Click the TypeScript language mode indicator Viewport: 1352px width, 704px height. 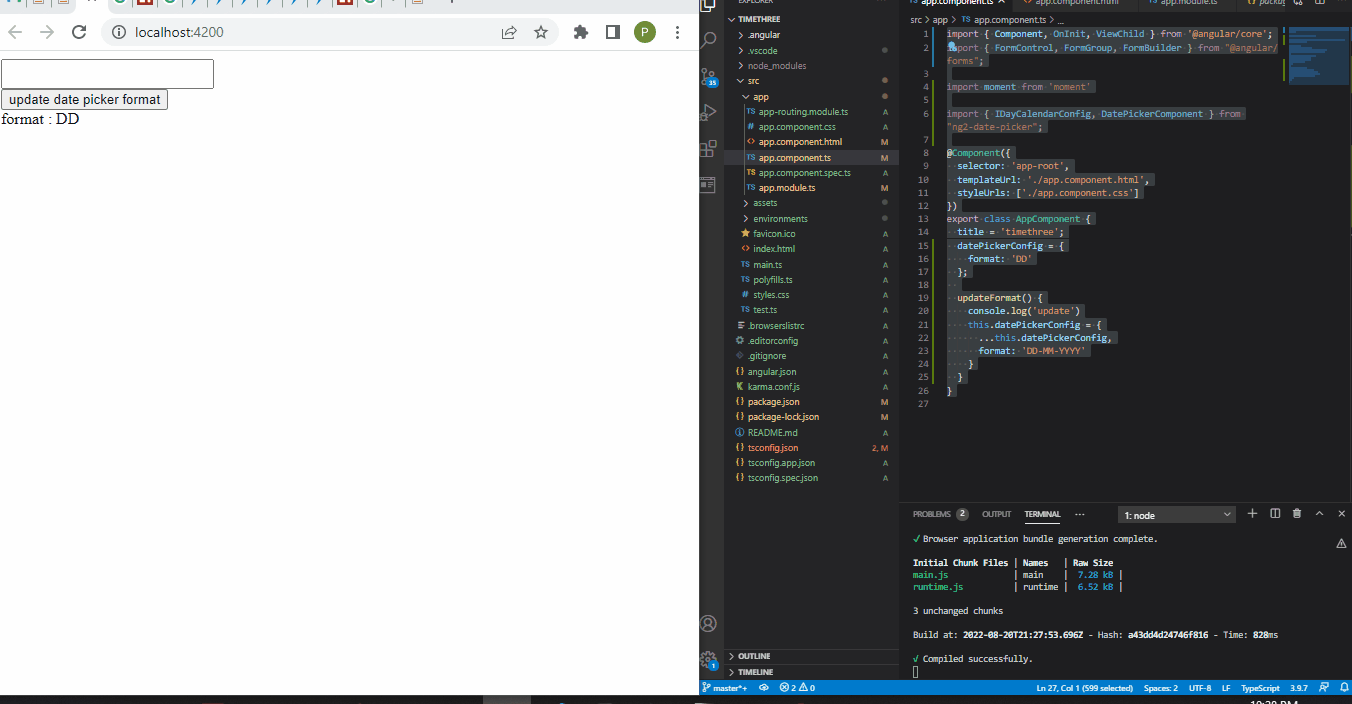1259,688
